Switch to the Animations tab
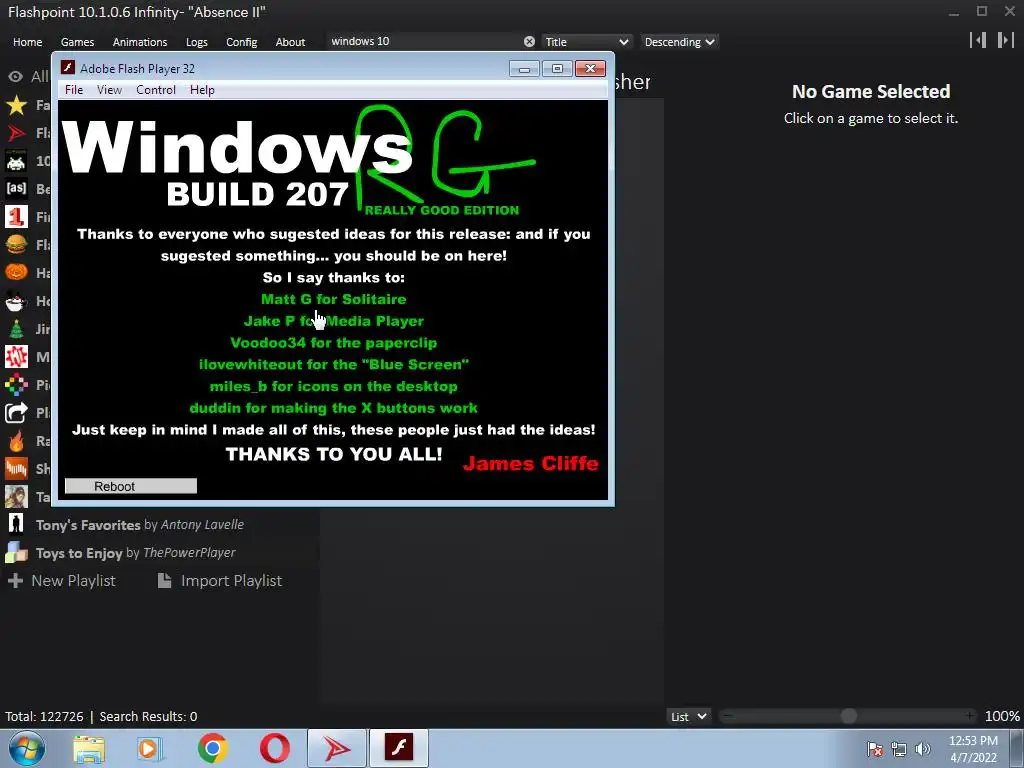Image resolution: width=1024 pixels, height=768 pixels. coord(140,42)
